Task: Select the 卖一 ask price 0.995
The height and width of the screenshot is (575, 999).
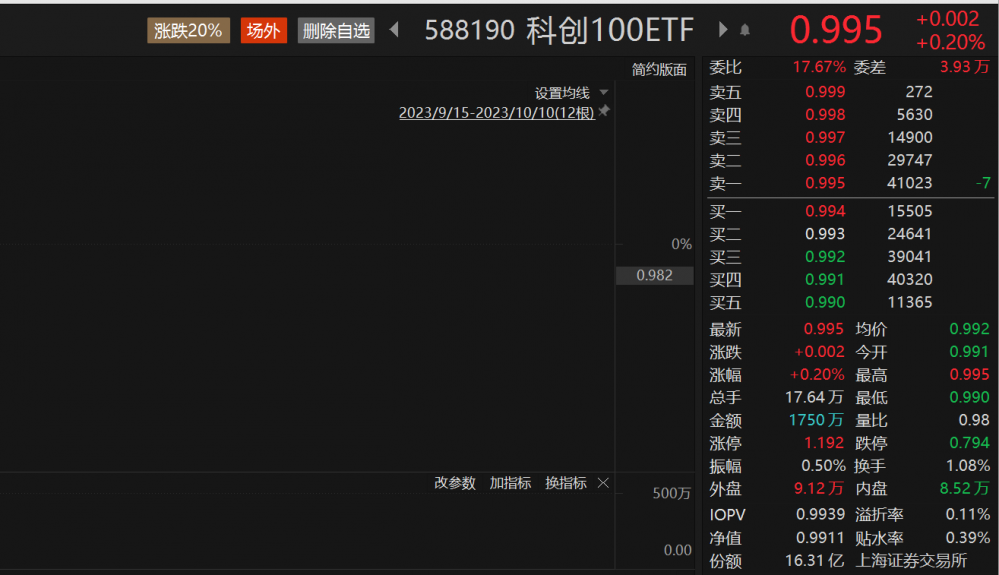Action: click(825, 183)
